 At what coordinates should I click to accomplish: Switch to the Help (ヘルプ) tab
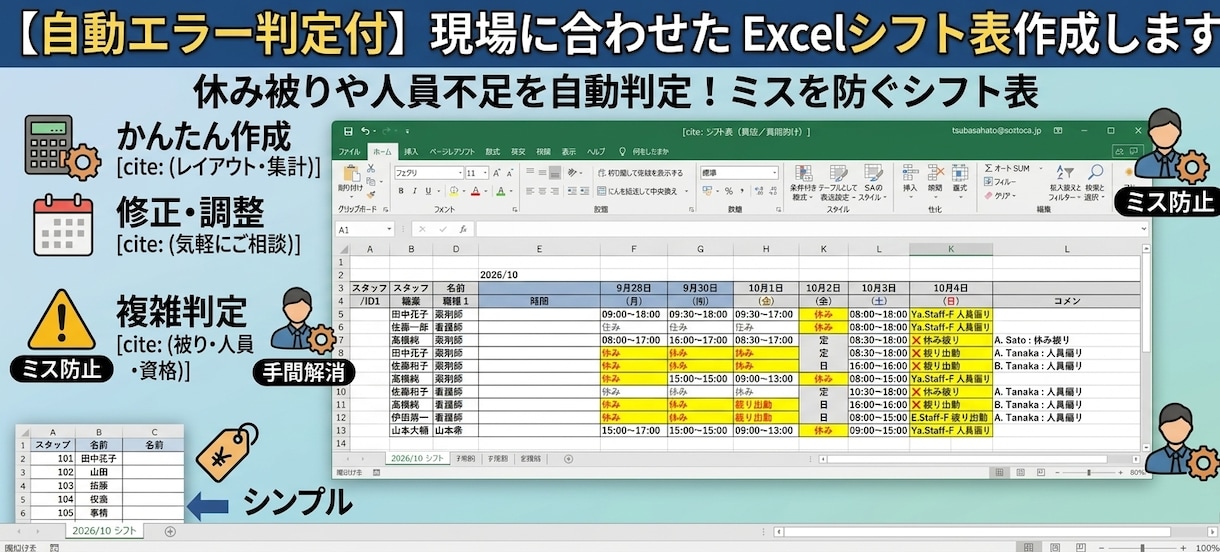click(x=596, y=151)
